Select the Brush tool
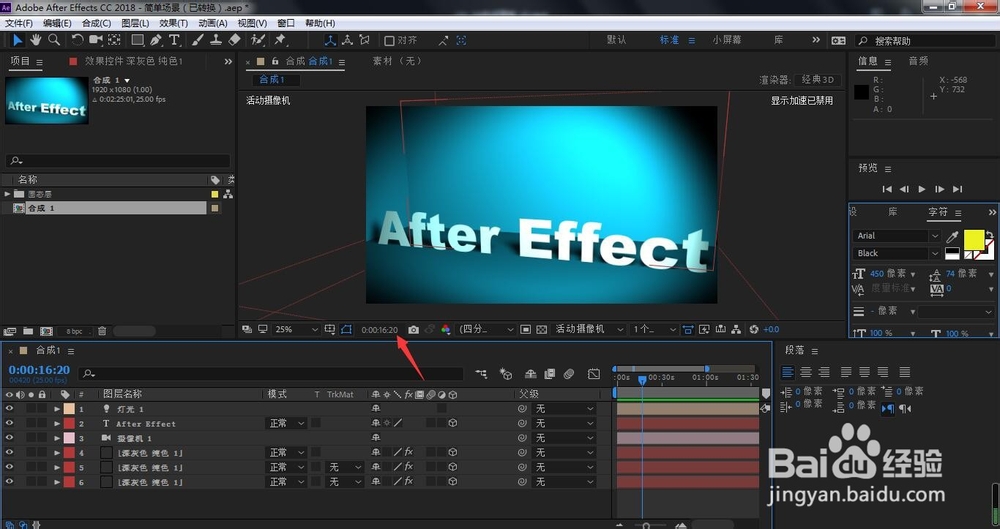Image resolution: width=1000 pixels, height=529 pixels. 198,40
